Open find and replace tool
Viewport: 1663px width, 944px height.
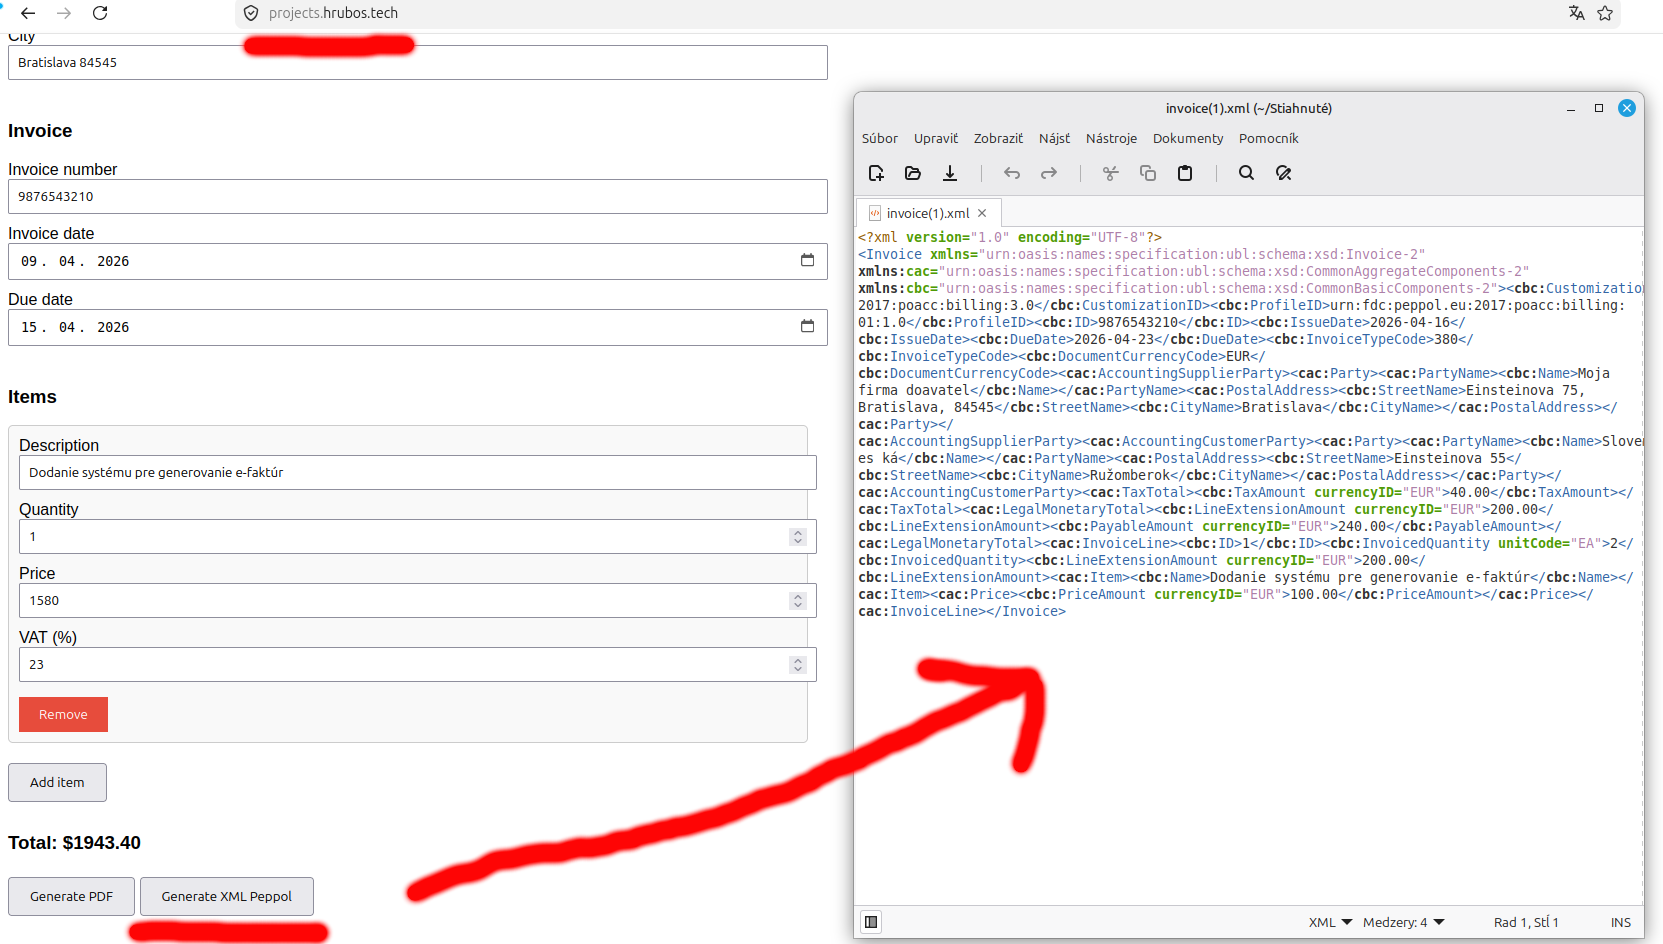[1284, 173]
